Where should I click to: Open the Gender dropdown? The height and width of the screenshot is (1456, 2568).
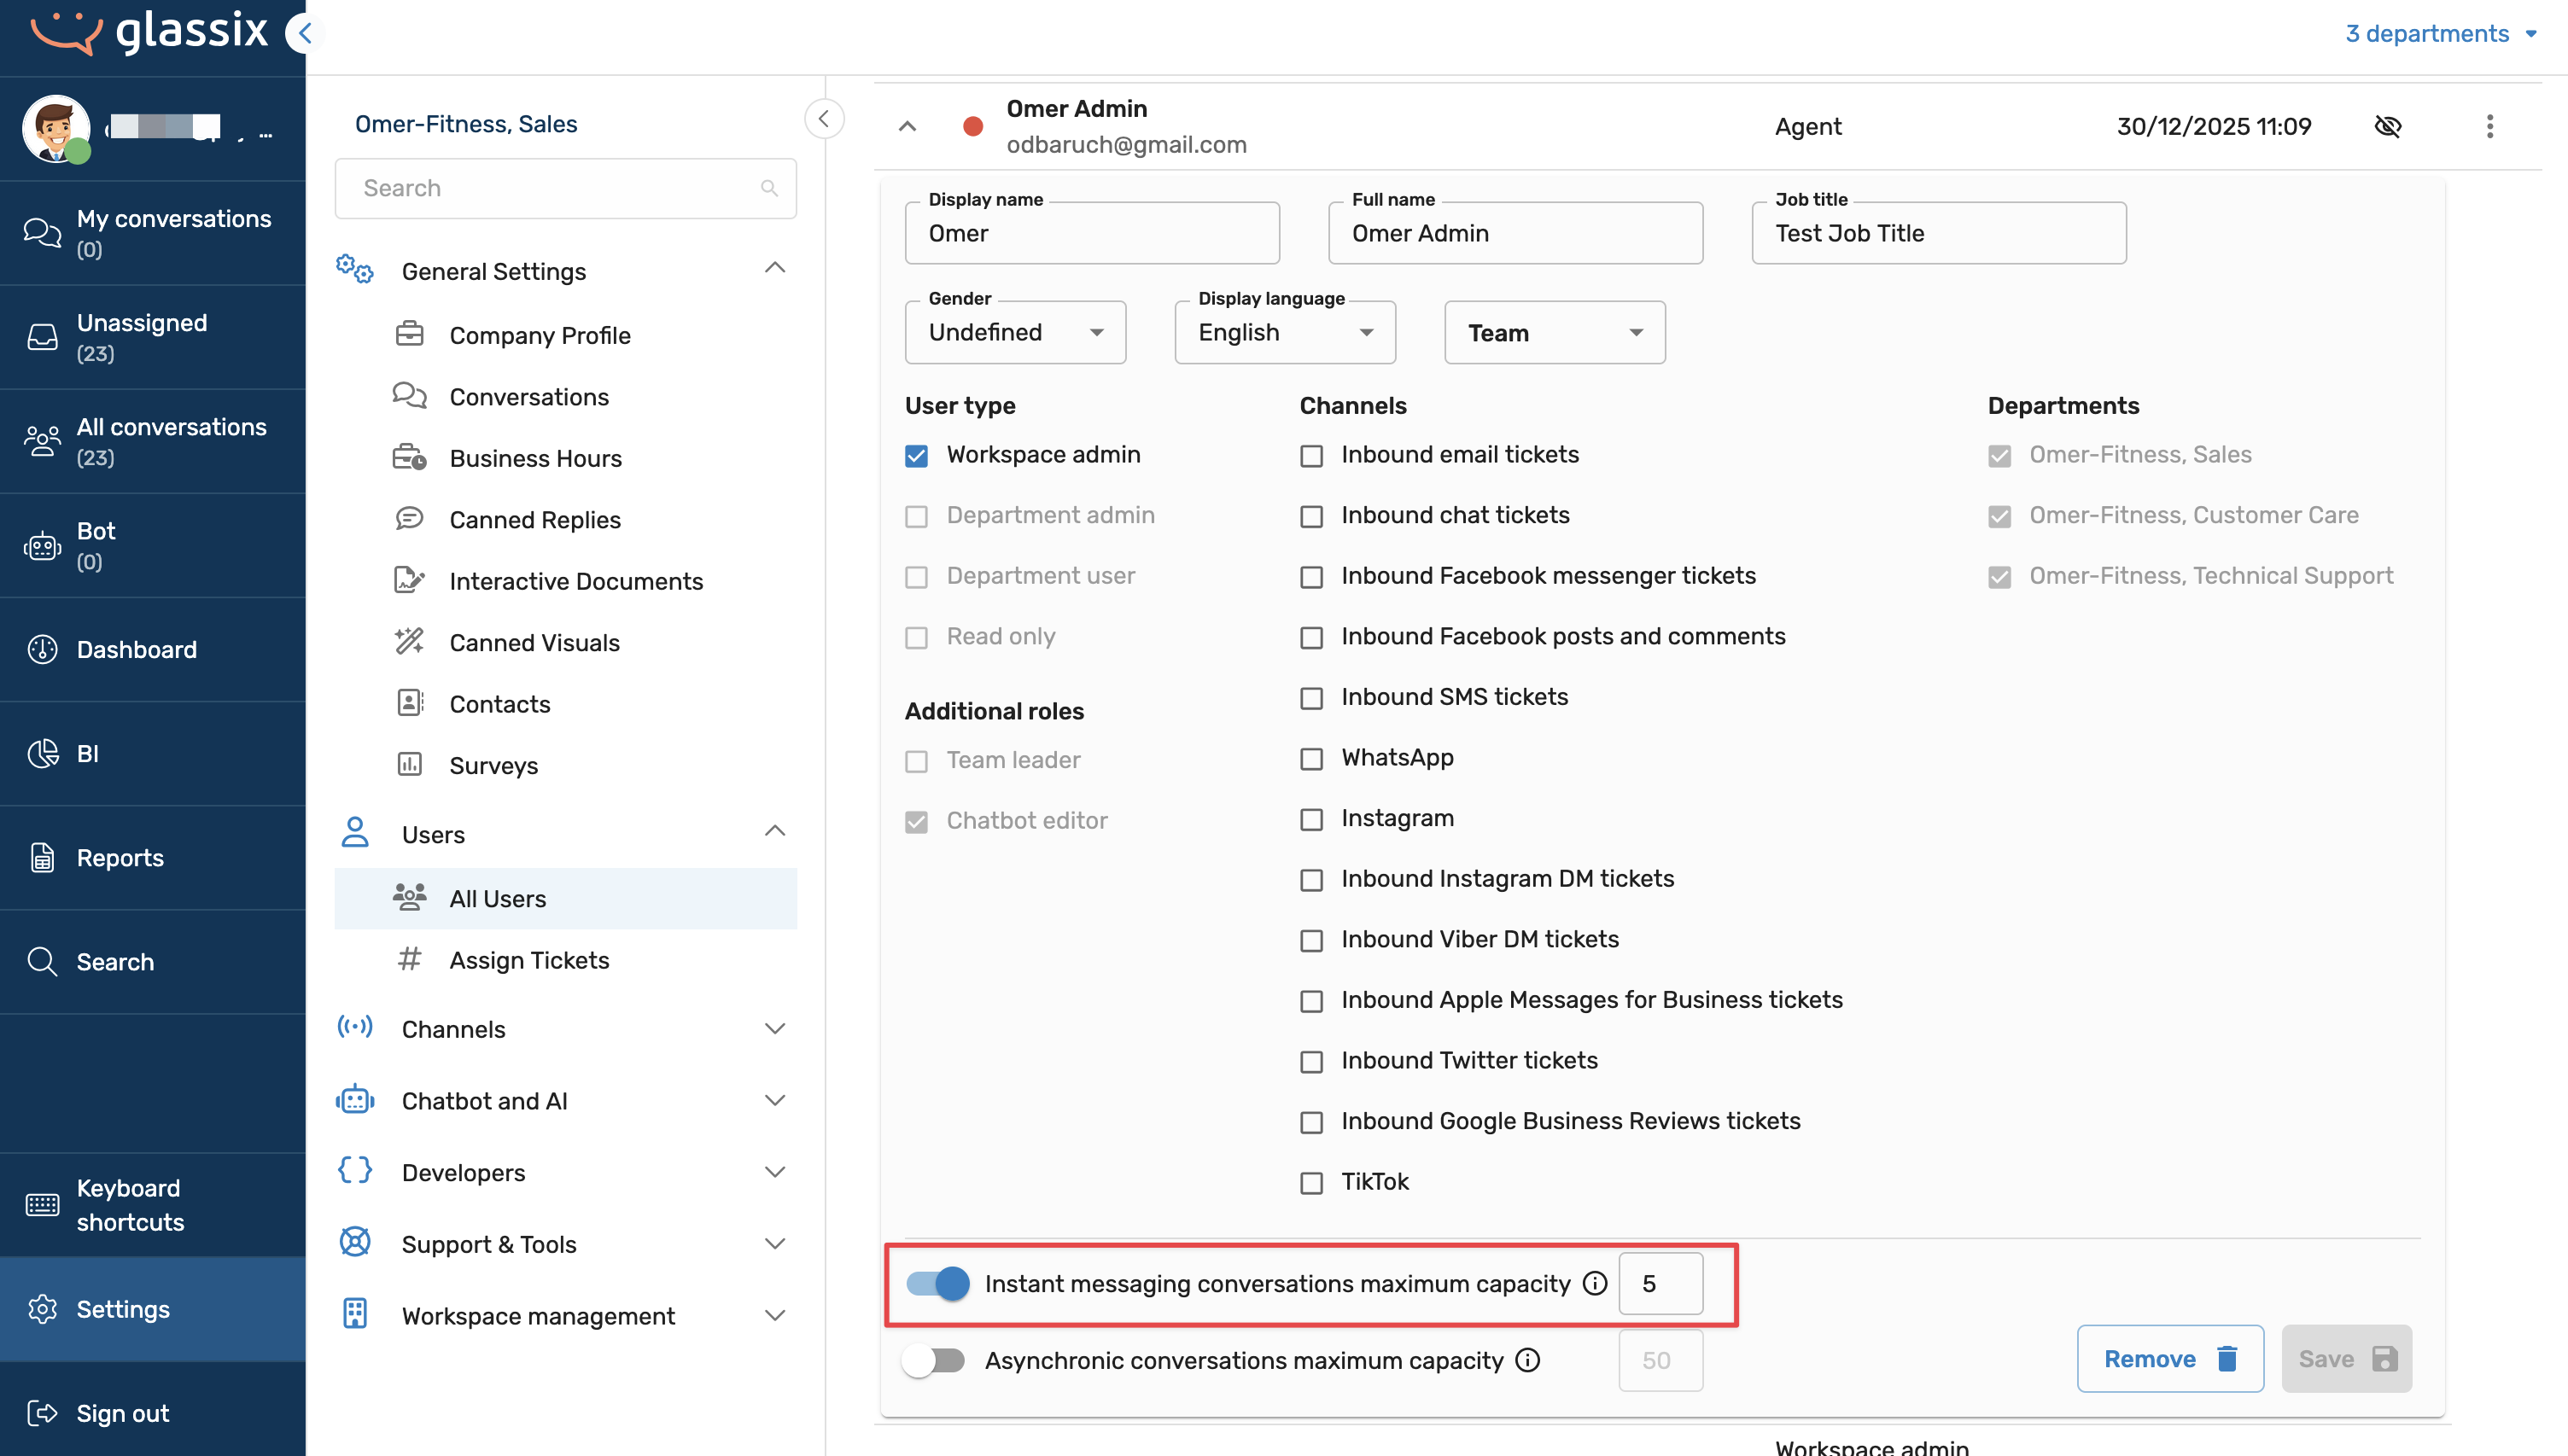1015,332
